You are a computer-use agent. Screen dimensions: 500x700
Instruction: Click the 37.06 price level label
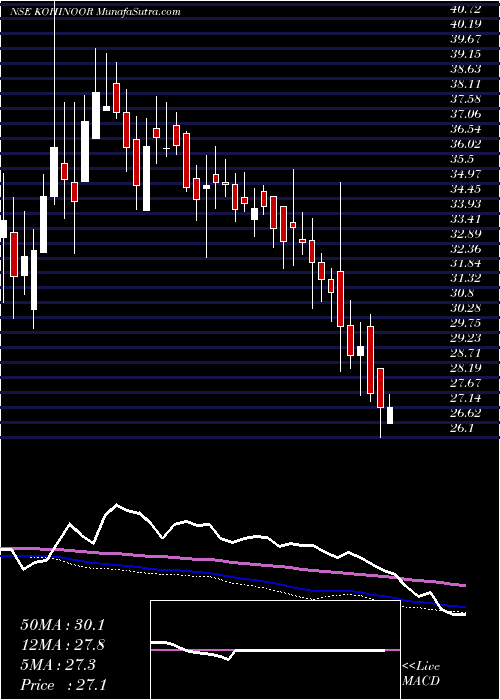[466, 114]
